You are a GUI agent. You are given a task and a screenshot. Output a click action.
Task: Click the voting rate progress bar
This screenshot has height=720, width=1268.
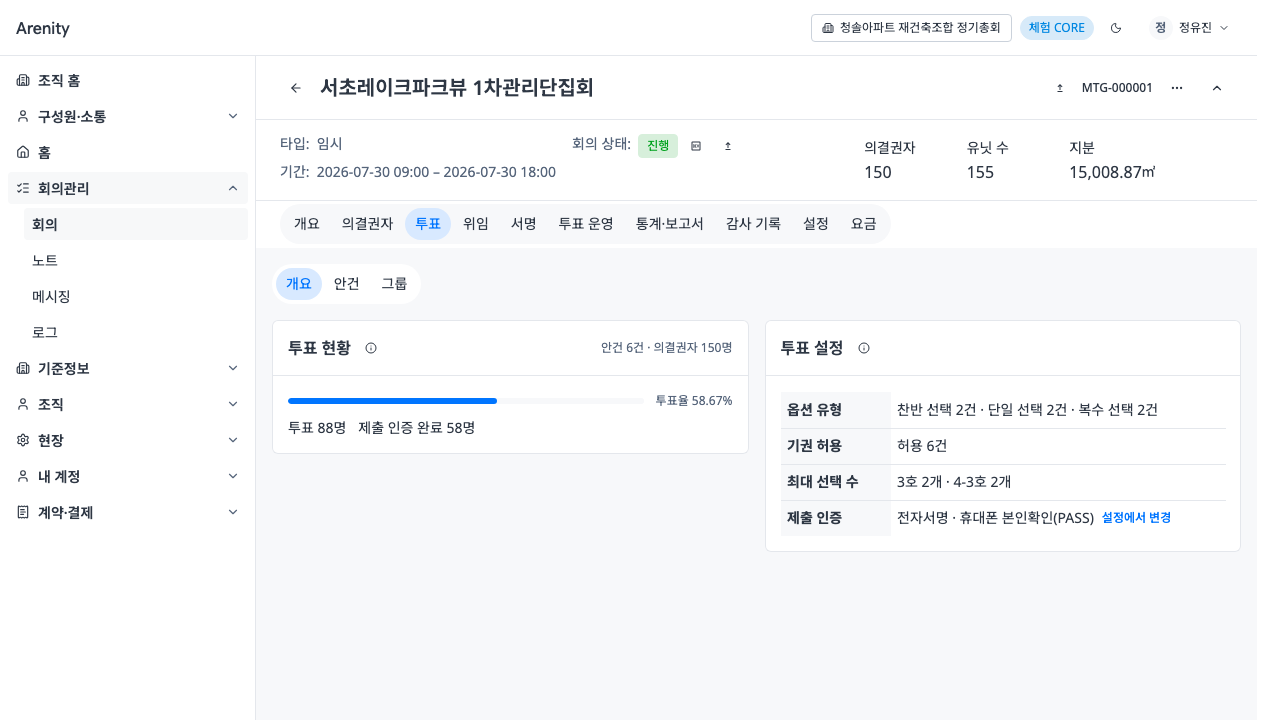coord(466,401)
